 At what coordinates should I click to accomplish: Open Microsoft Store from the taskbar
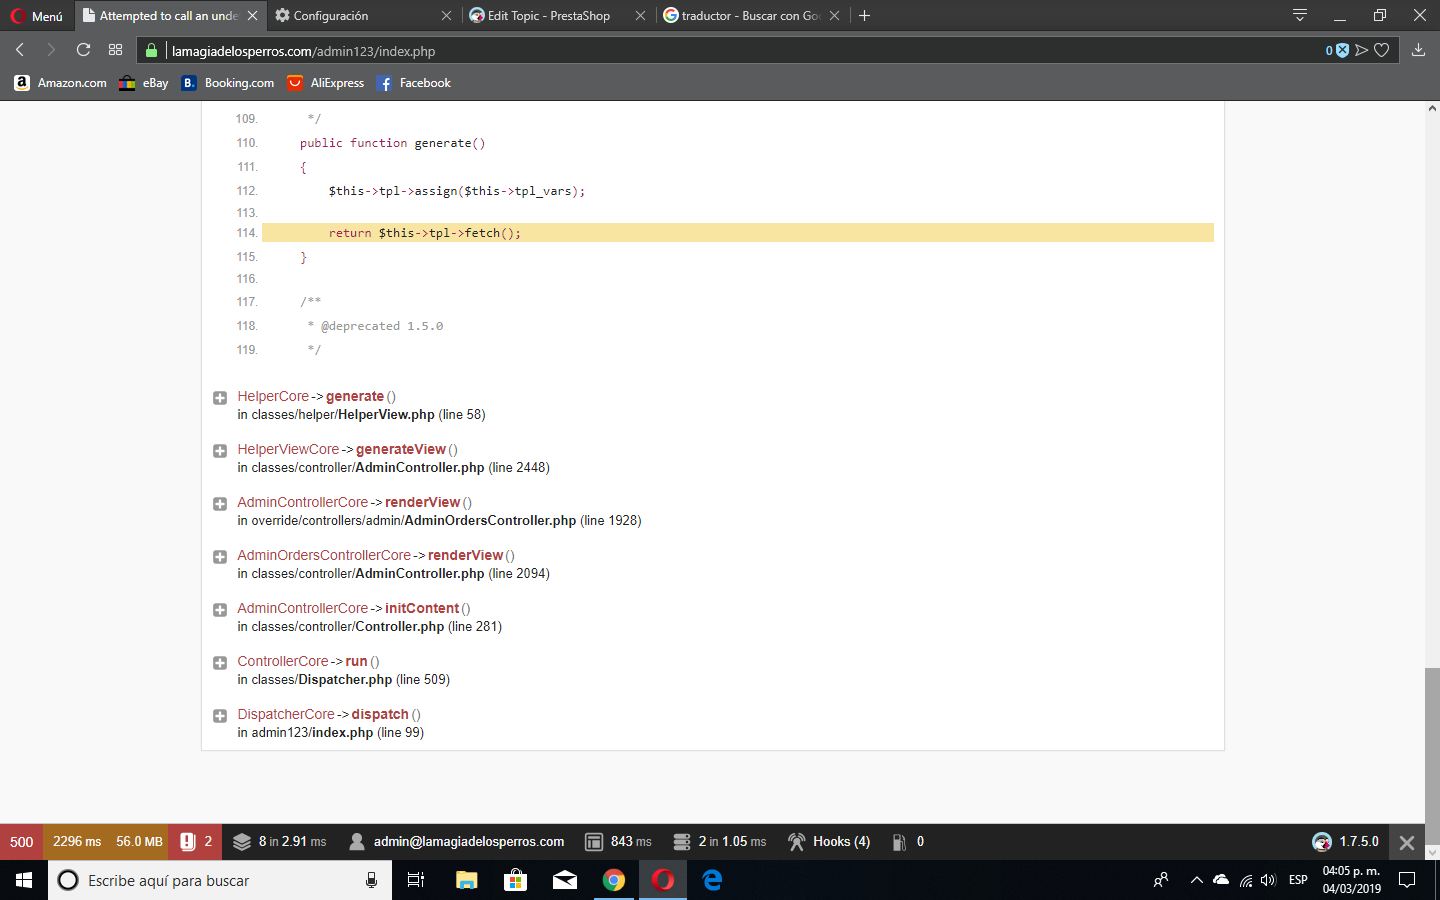point(515,880)
